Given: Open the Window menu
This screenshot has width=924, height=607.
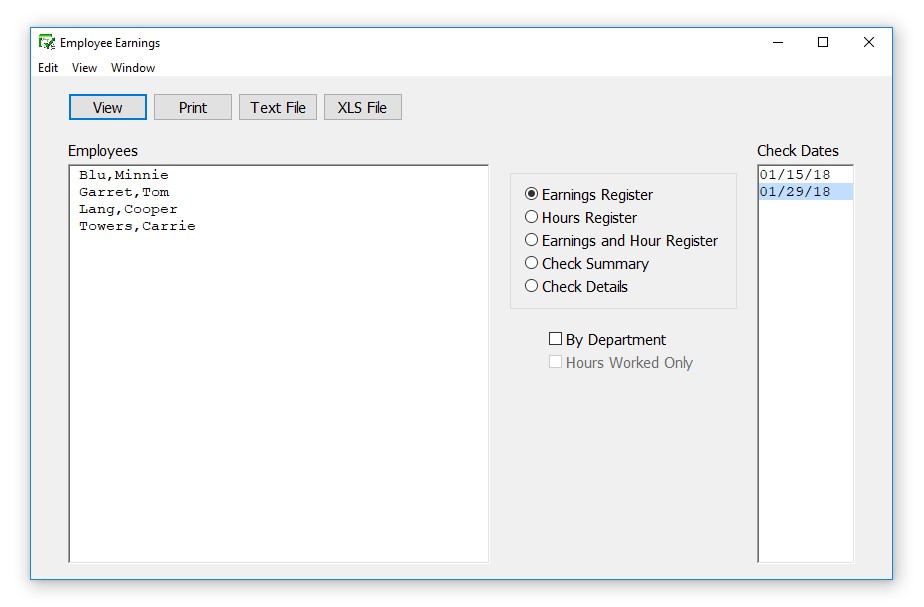Looking at the screenshot, I should click(x=133, y=68).
